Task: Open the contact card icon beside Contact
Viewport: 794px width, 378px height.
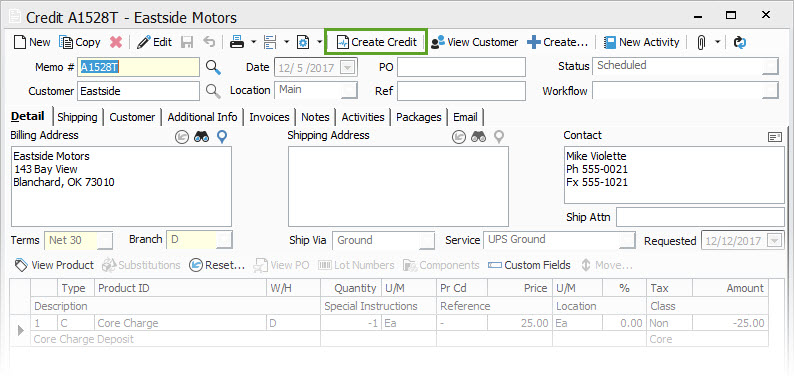Action: pyautogui.click(x=774, y=137)
